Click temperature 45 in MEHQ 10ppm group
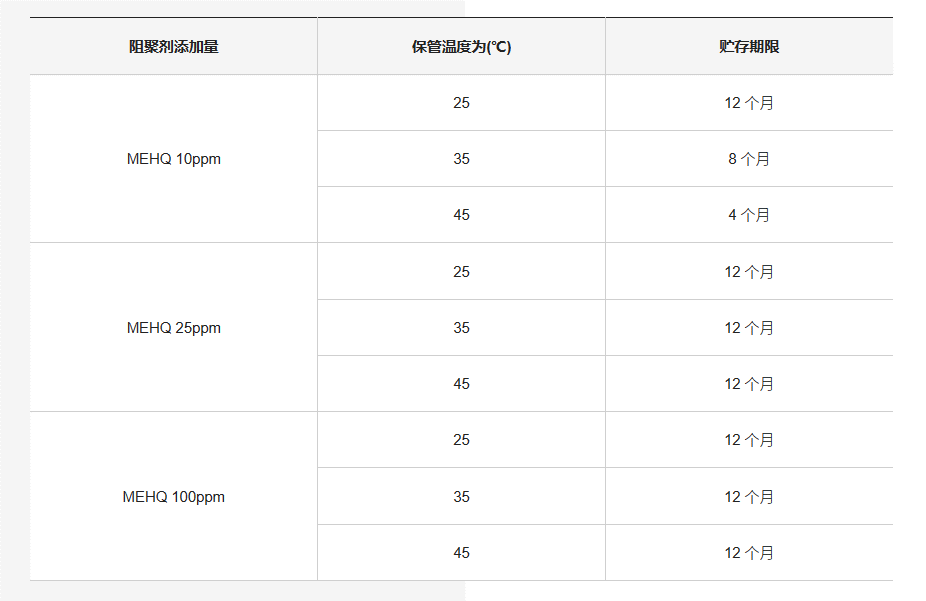Image resolution: width=926 pixels, height=601 pixels. click(461, 215)
